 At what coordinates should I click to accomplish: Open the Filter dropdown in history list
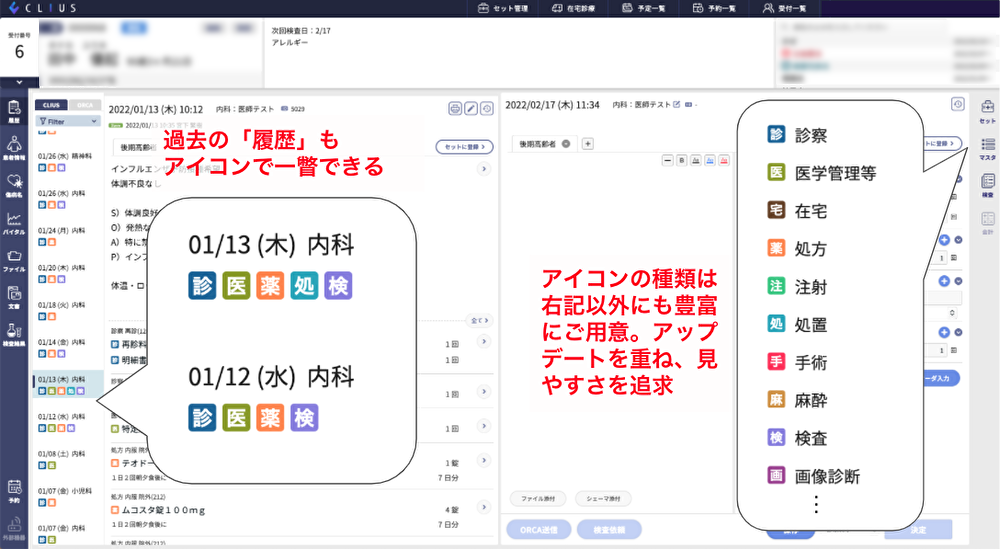click(x=68, y=121)
